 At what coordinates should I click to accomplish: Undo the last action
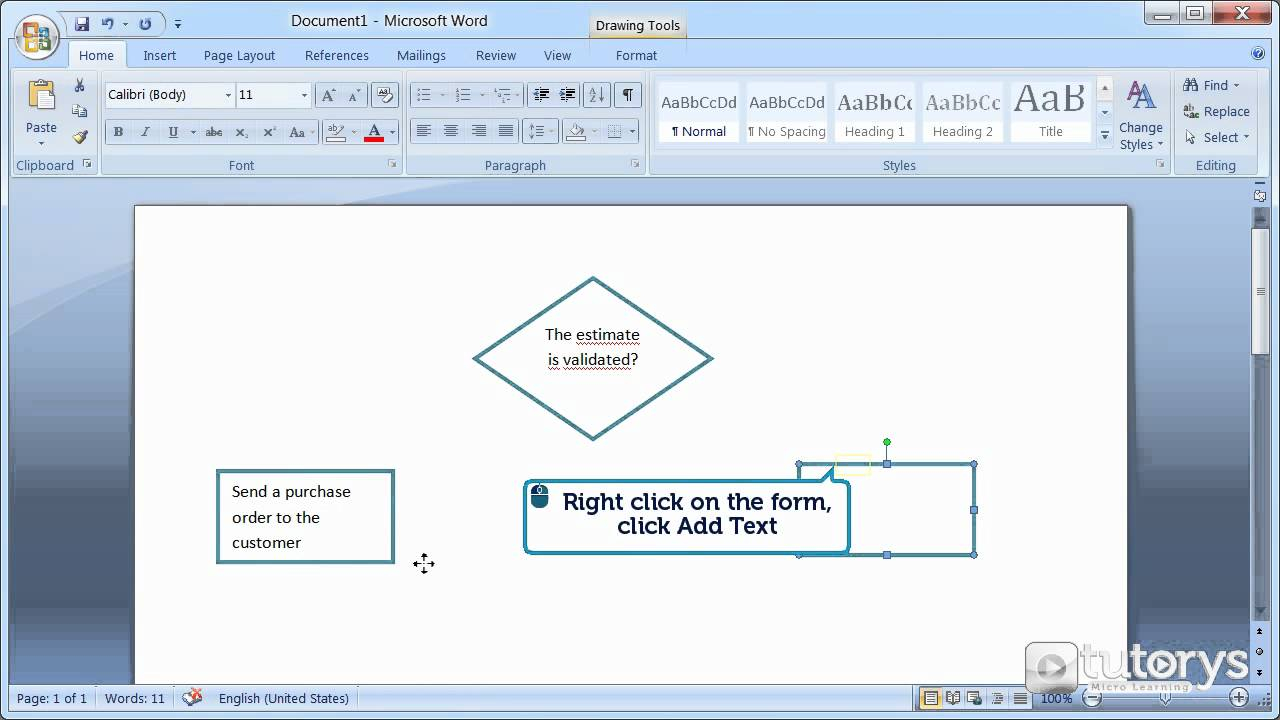click(107, 23)
